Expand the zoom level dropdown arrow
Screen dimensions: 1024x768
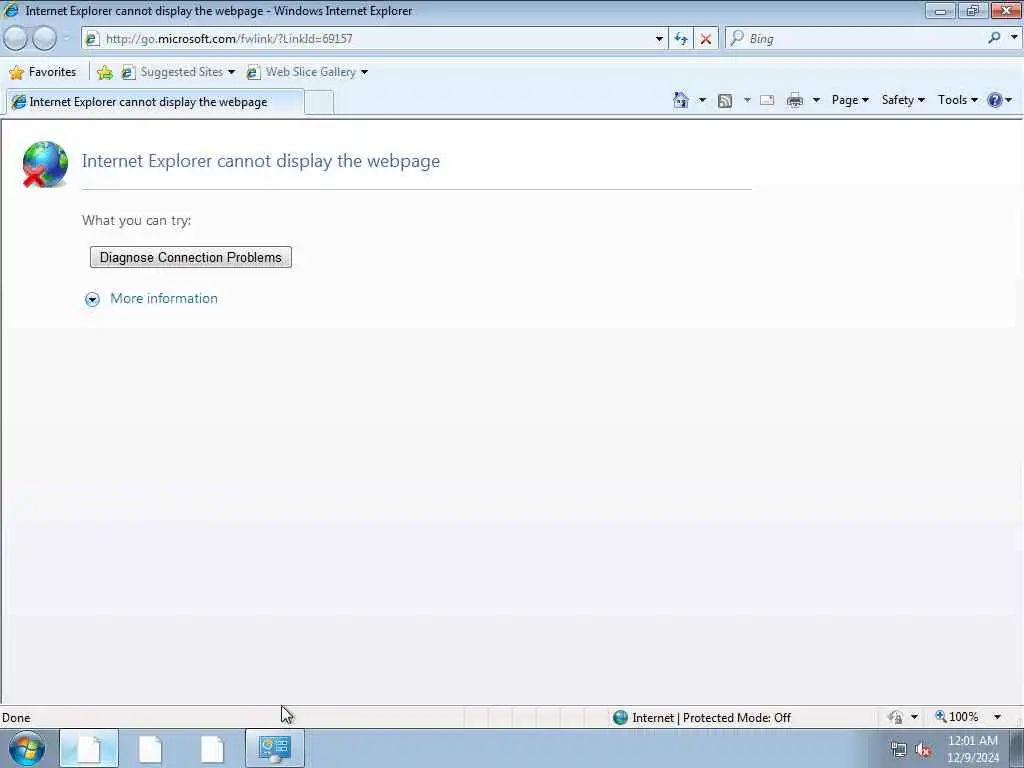coord(997,717)
